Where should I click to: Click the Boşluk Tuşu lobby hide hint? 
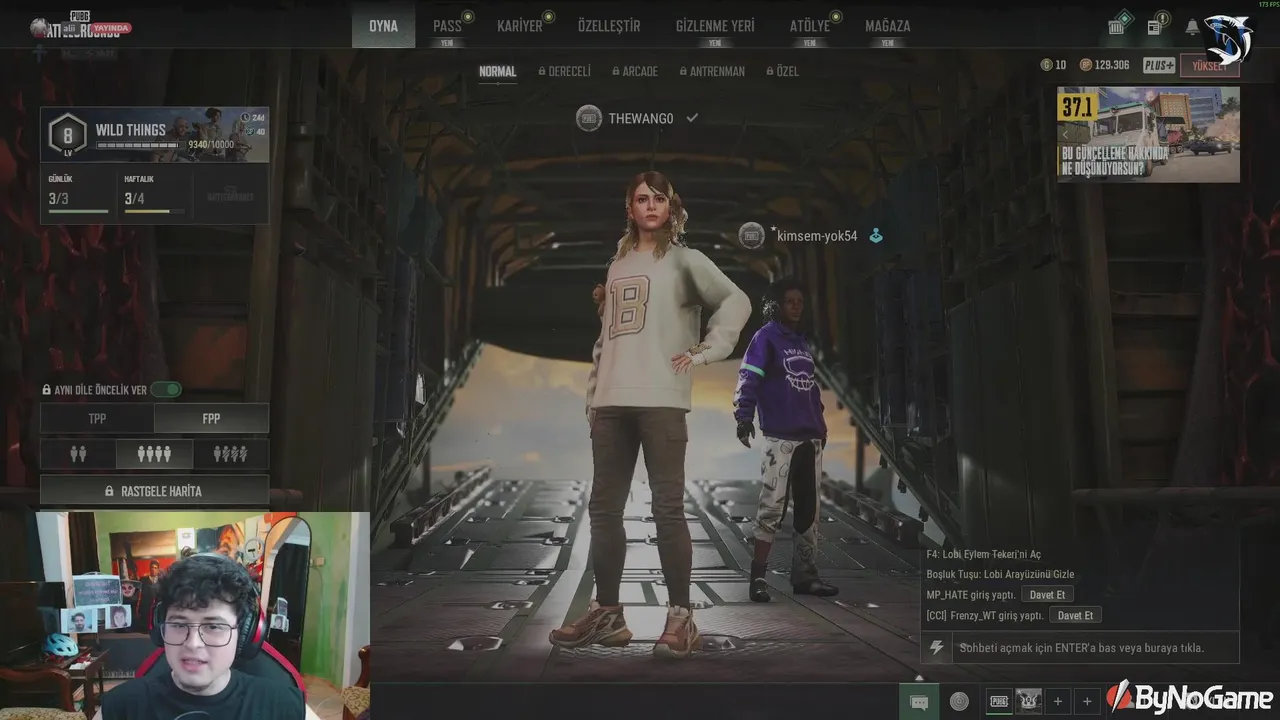tap(1000, 574)
